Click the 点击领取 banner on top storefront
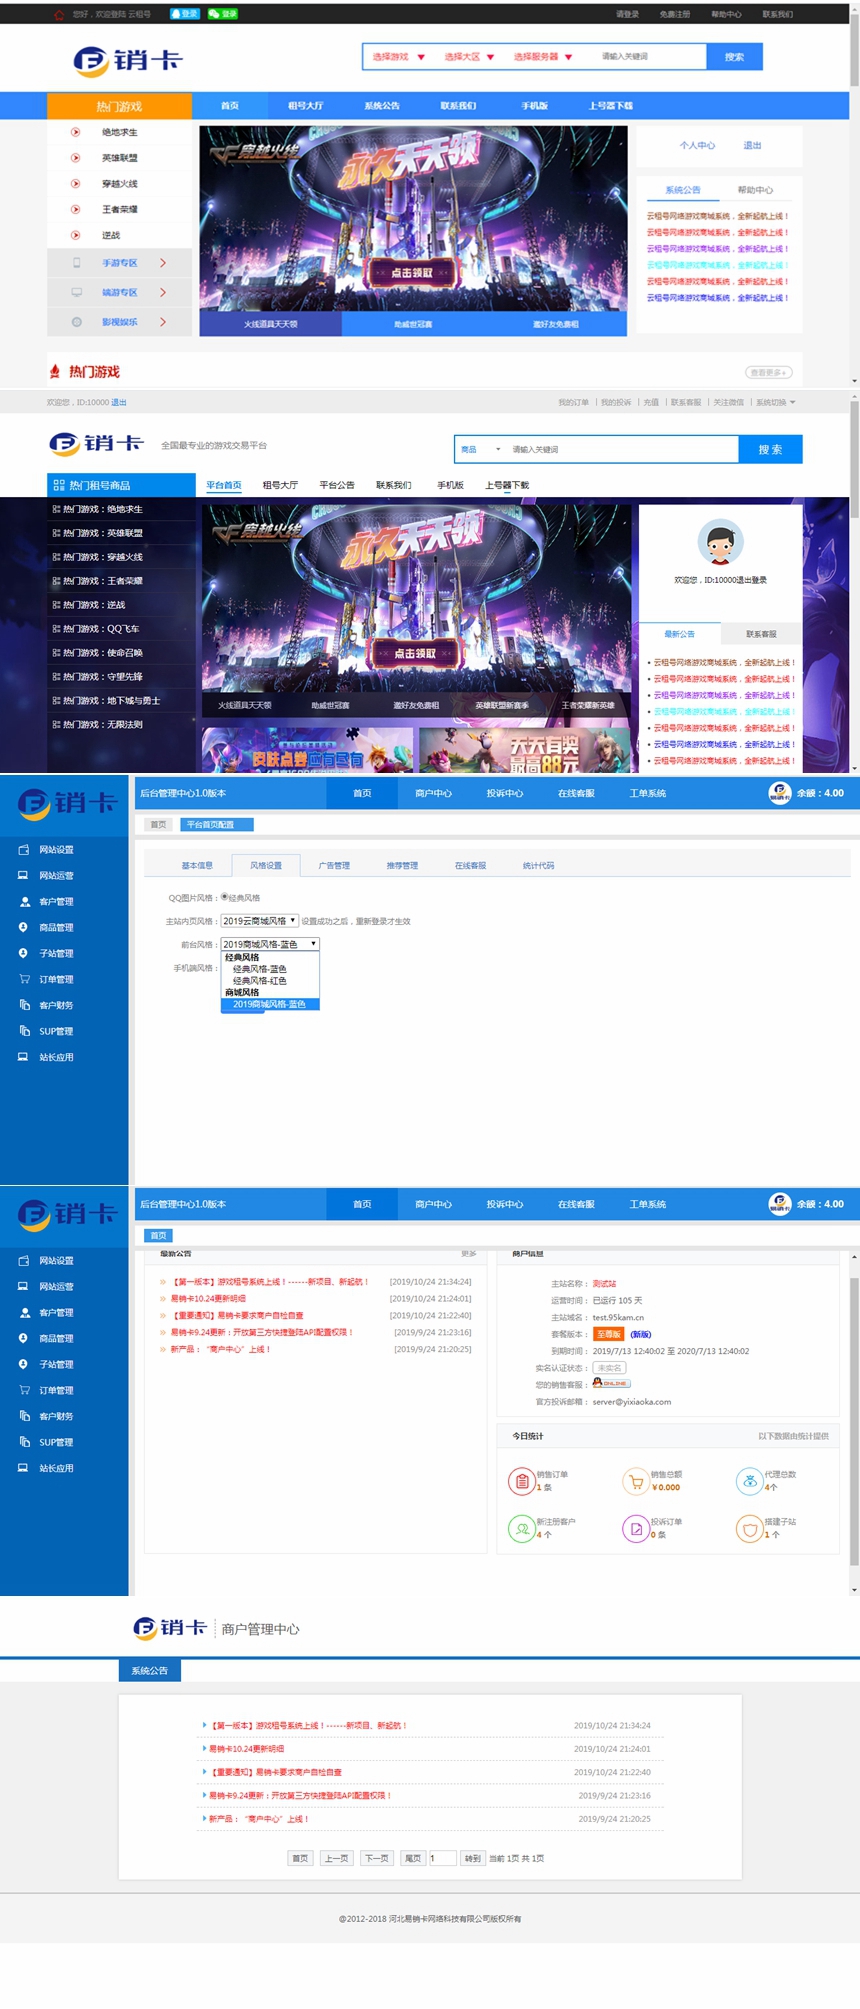 pyautogui.click(x=412, y=272)
